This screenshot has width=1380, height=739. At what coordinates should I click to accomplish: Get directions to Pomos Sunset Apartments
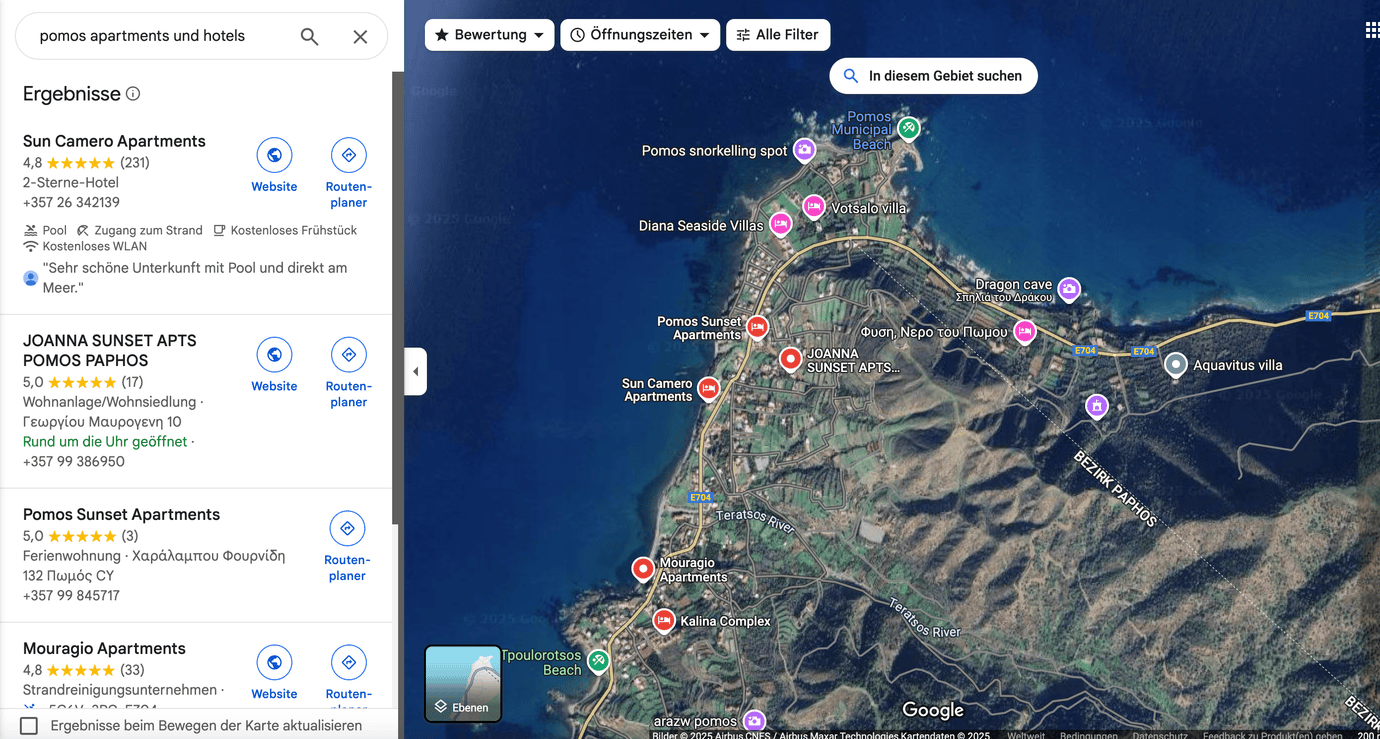point(347,529)
